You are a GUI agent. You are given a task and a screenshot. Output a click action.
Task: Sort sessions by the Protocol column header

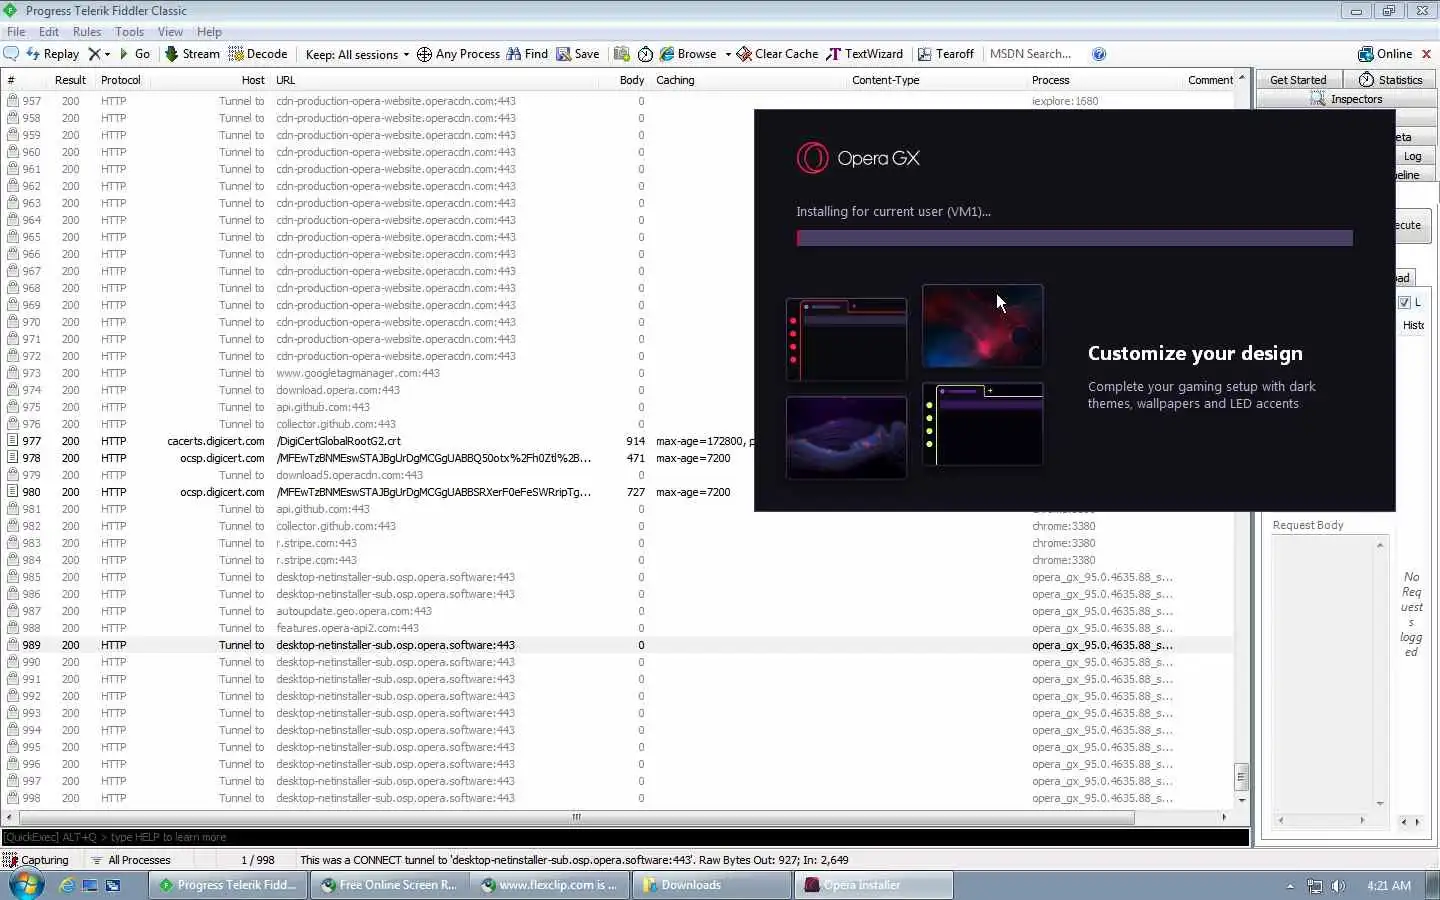[121, 80]
